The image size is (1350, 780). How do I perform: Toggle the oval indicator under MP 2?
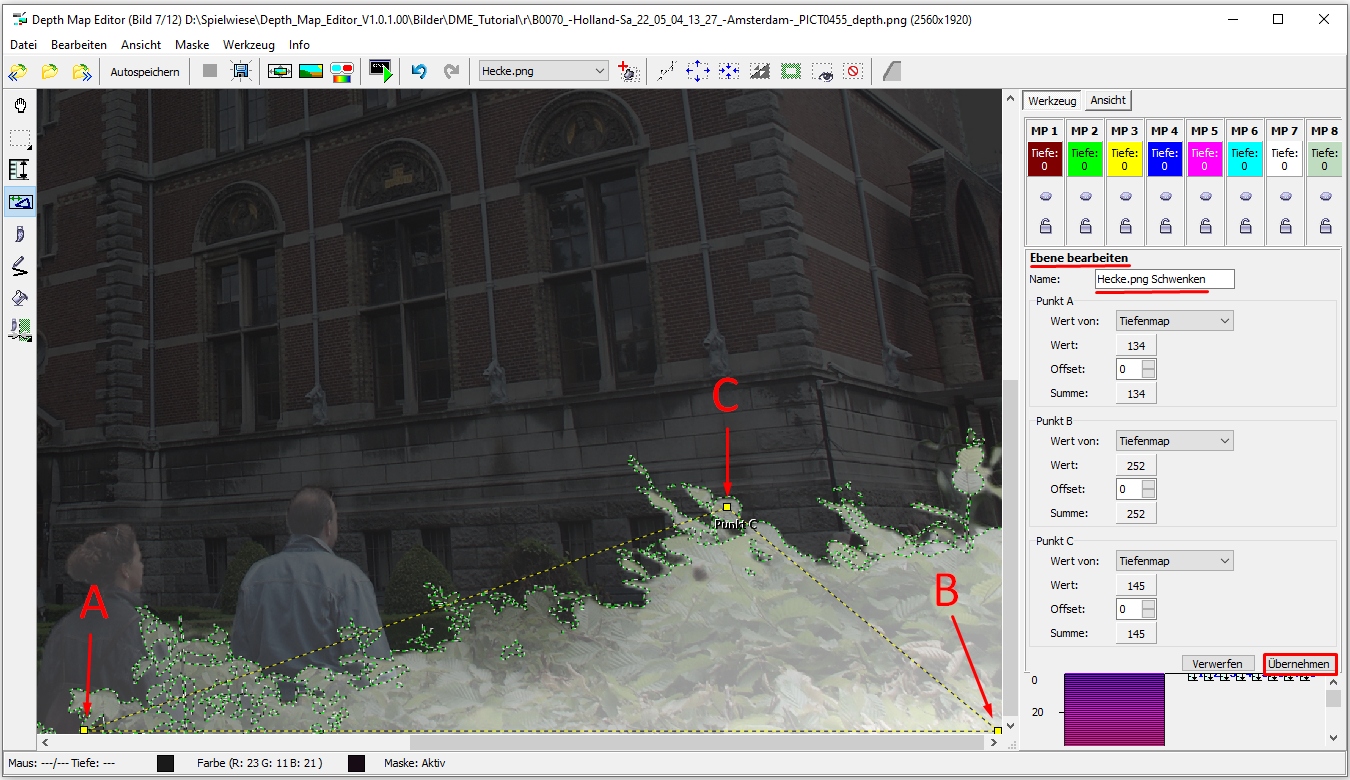click(1085, 196)
